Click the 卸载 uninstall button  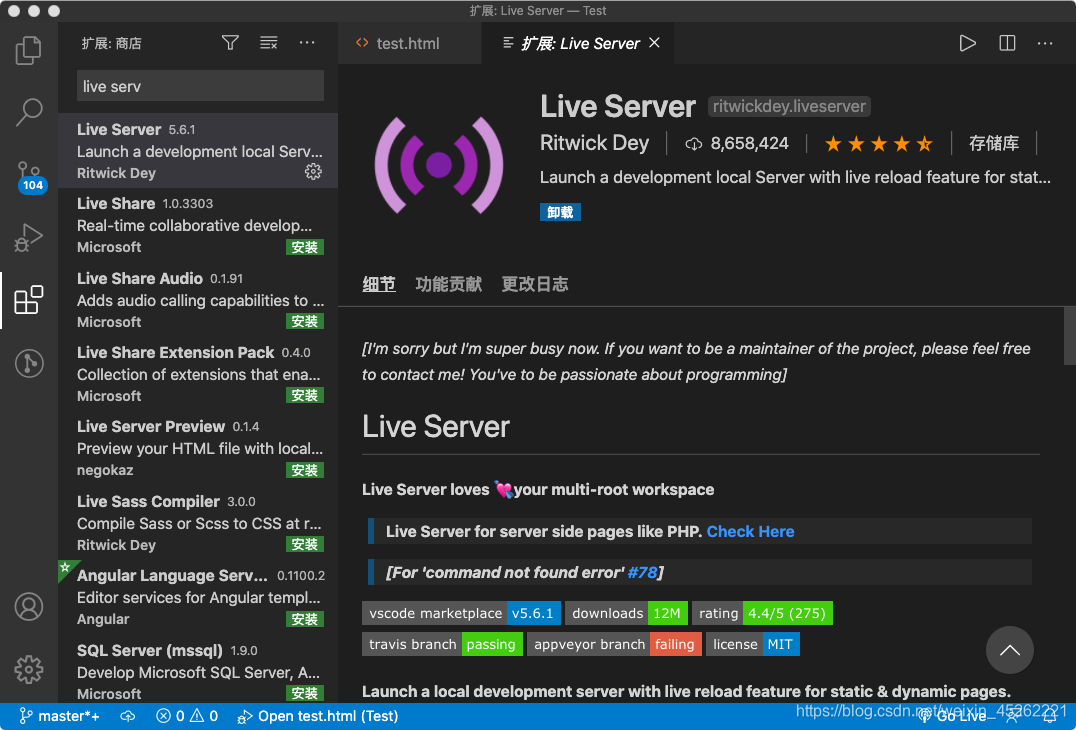pyautogui.click(x=561, y=212)
